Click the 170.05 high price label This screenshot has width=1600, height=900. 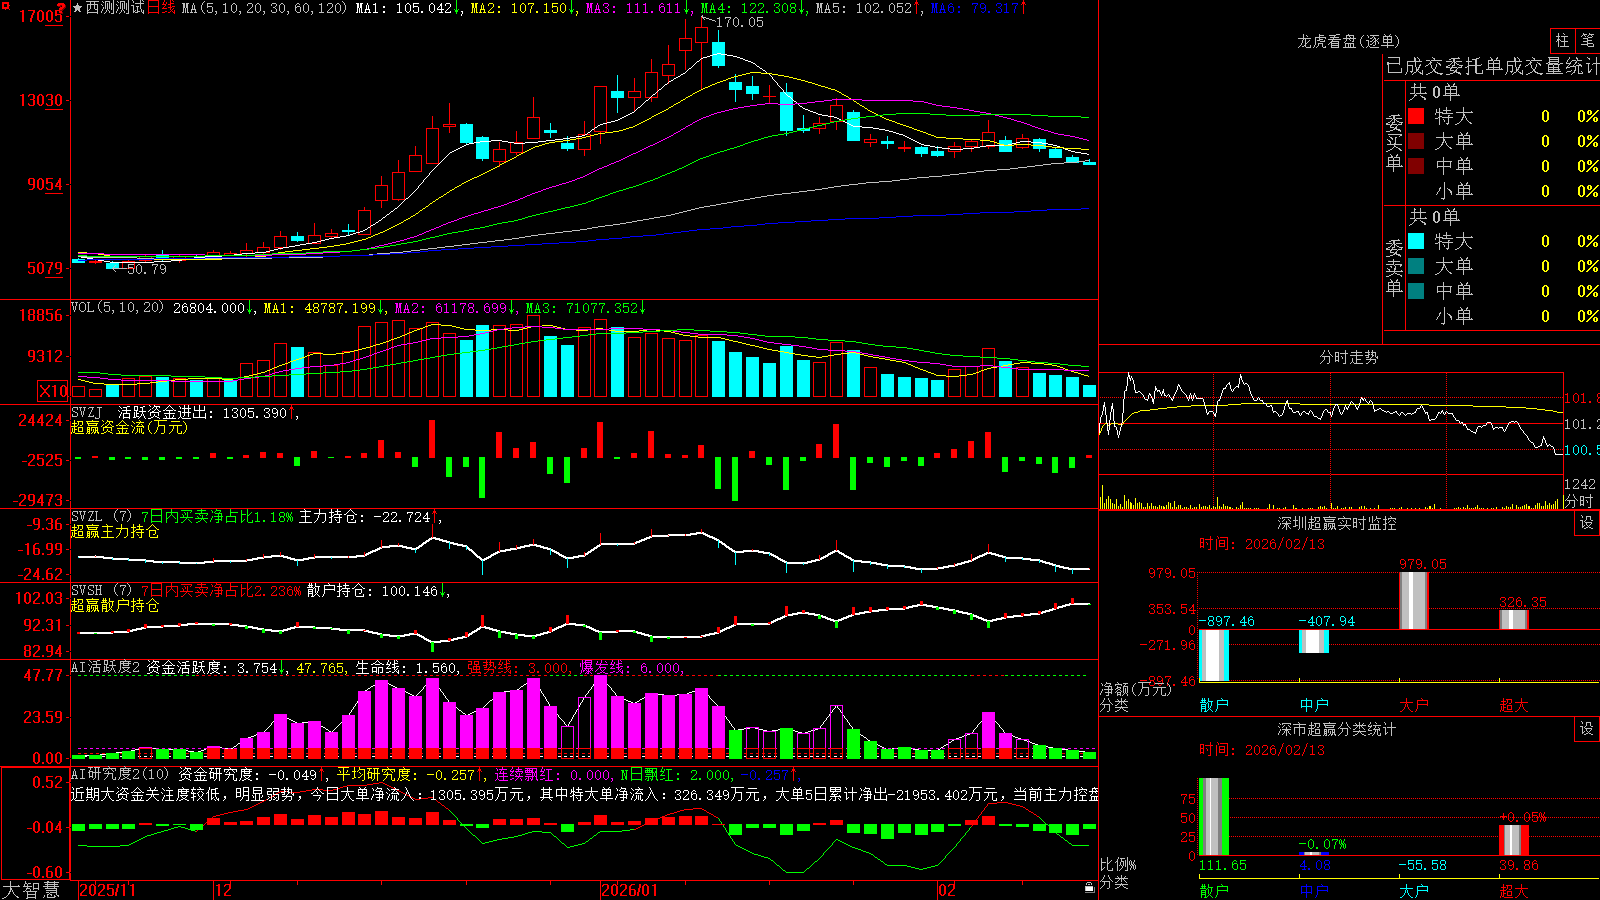[x=740, y=22]
